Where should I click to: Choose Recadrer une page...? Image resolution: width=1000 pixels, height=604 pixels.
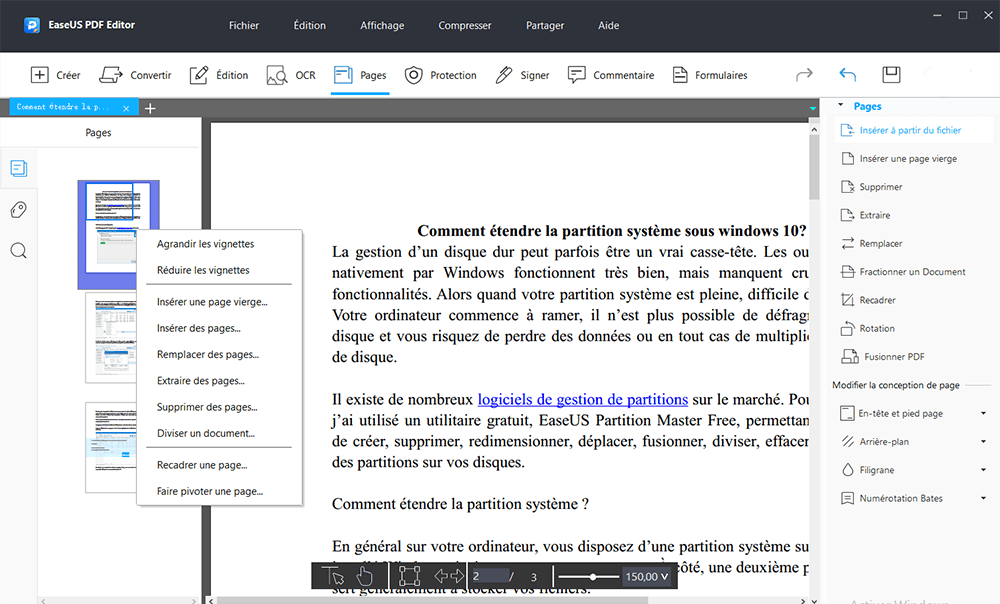[x=219, y=465]
